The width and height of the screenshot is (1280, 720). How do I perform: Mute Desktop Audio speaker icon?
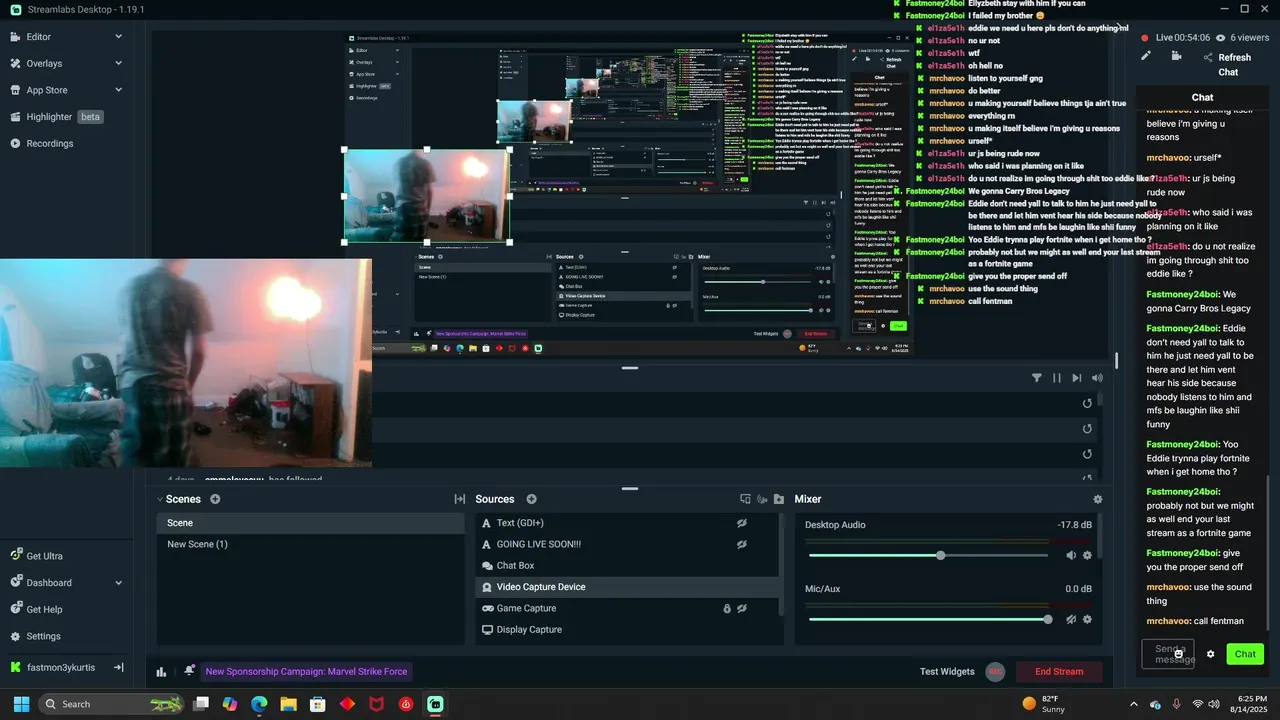tap(1071, 555)
